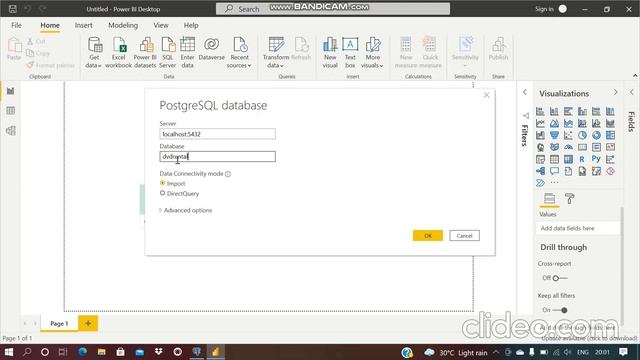Screen dimensions: 640x360
Task: Select the Power Automate chevrons visual
Action: point(540,183)
